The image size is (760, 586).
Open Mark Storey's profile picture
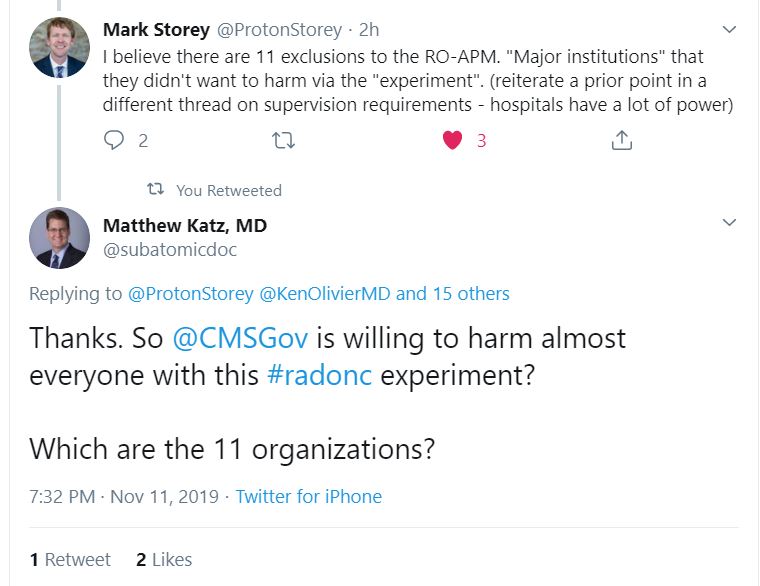tap(59, 49)
